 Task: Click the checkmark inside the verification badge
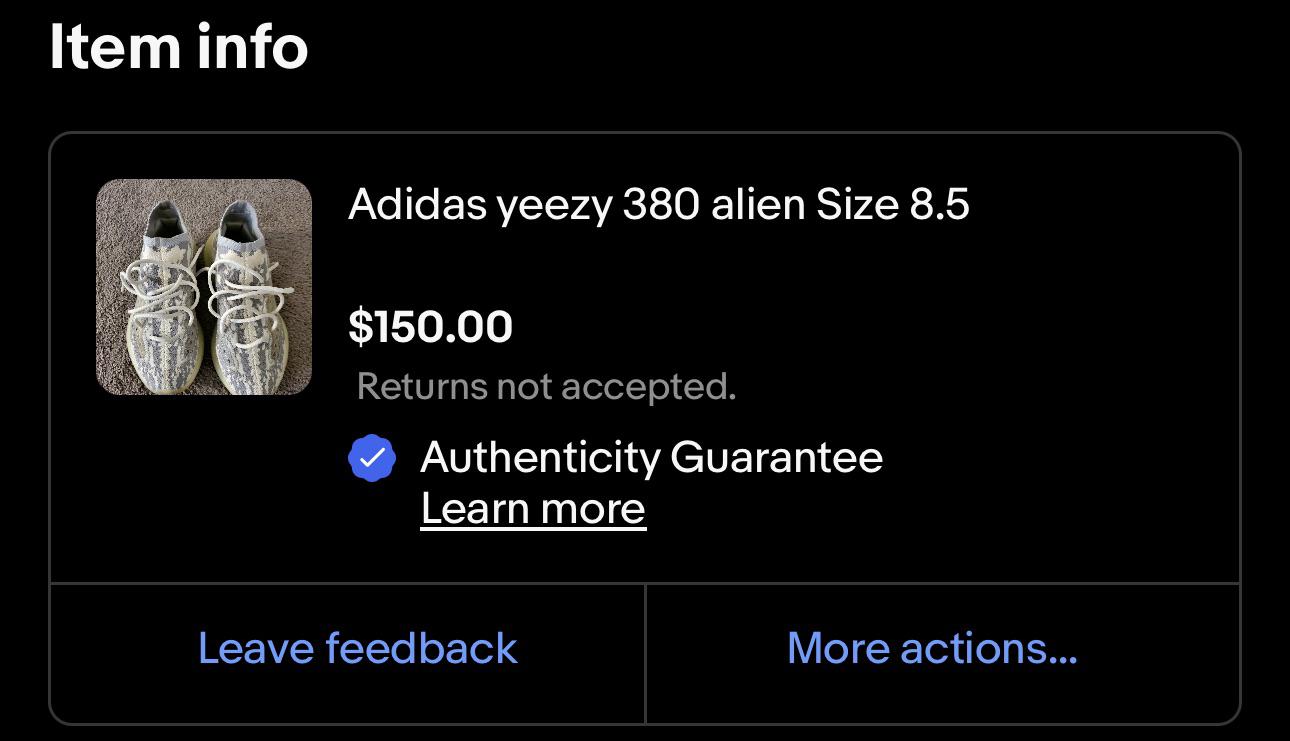pyautogui.click(x=371, y=459)
